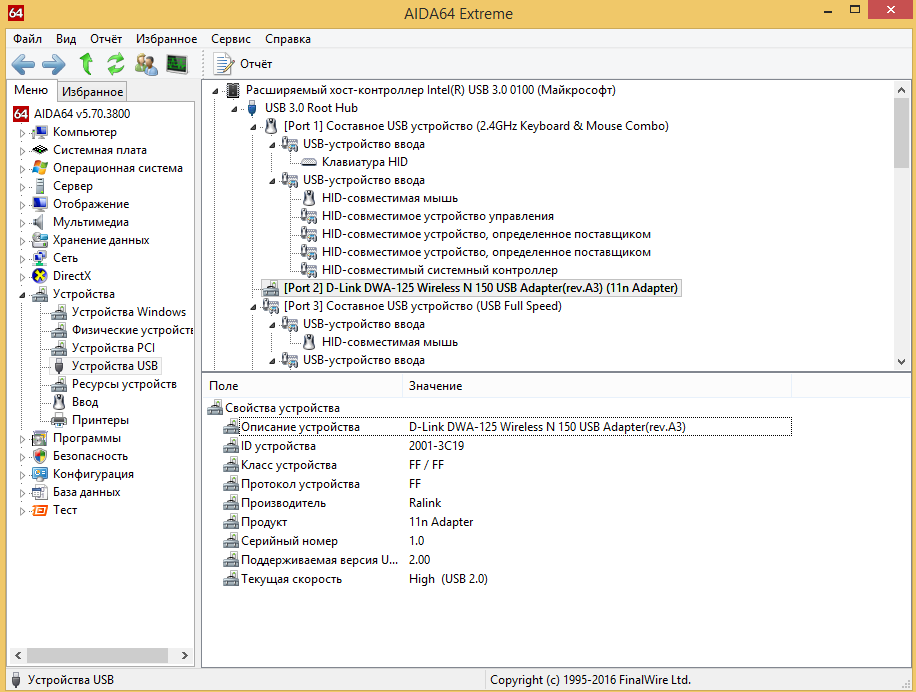The height and width of the screenshot is (692, 916).
Task: Click the Ввод mouse icon
Action: click(59, 402)
